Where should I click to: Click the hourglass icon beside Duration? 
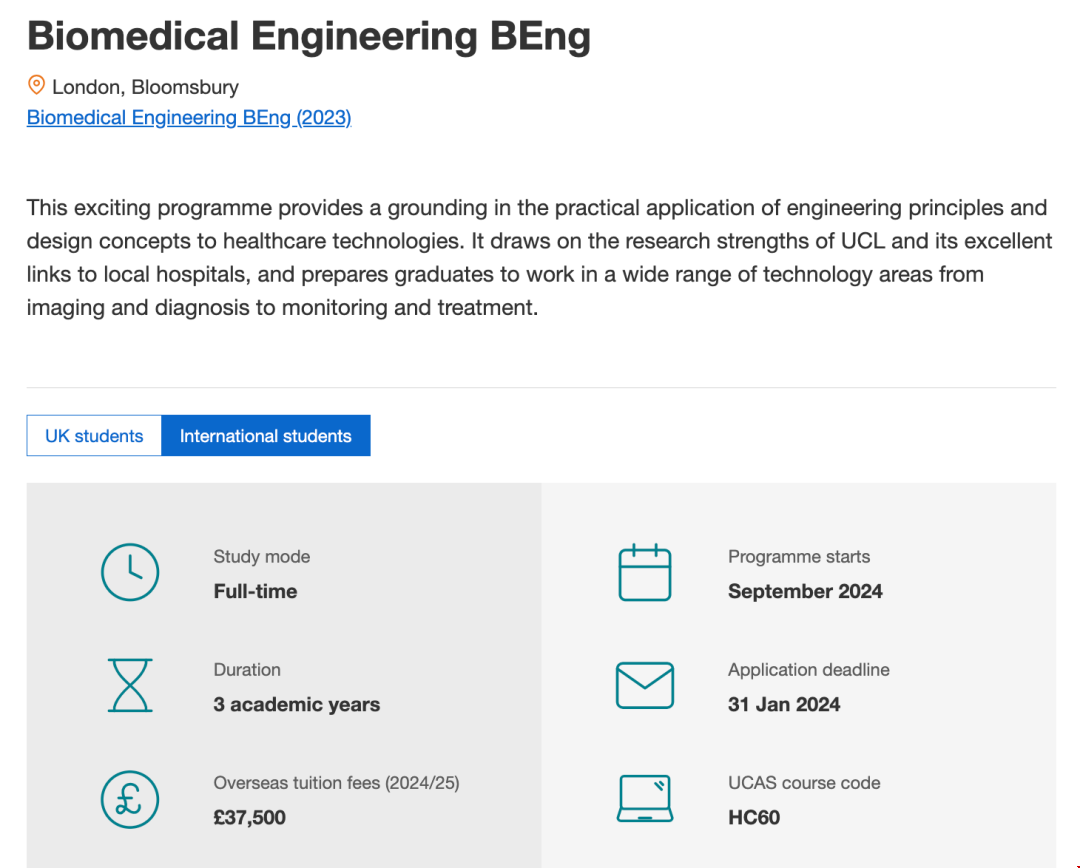(130, 685)
